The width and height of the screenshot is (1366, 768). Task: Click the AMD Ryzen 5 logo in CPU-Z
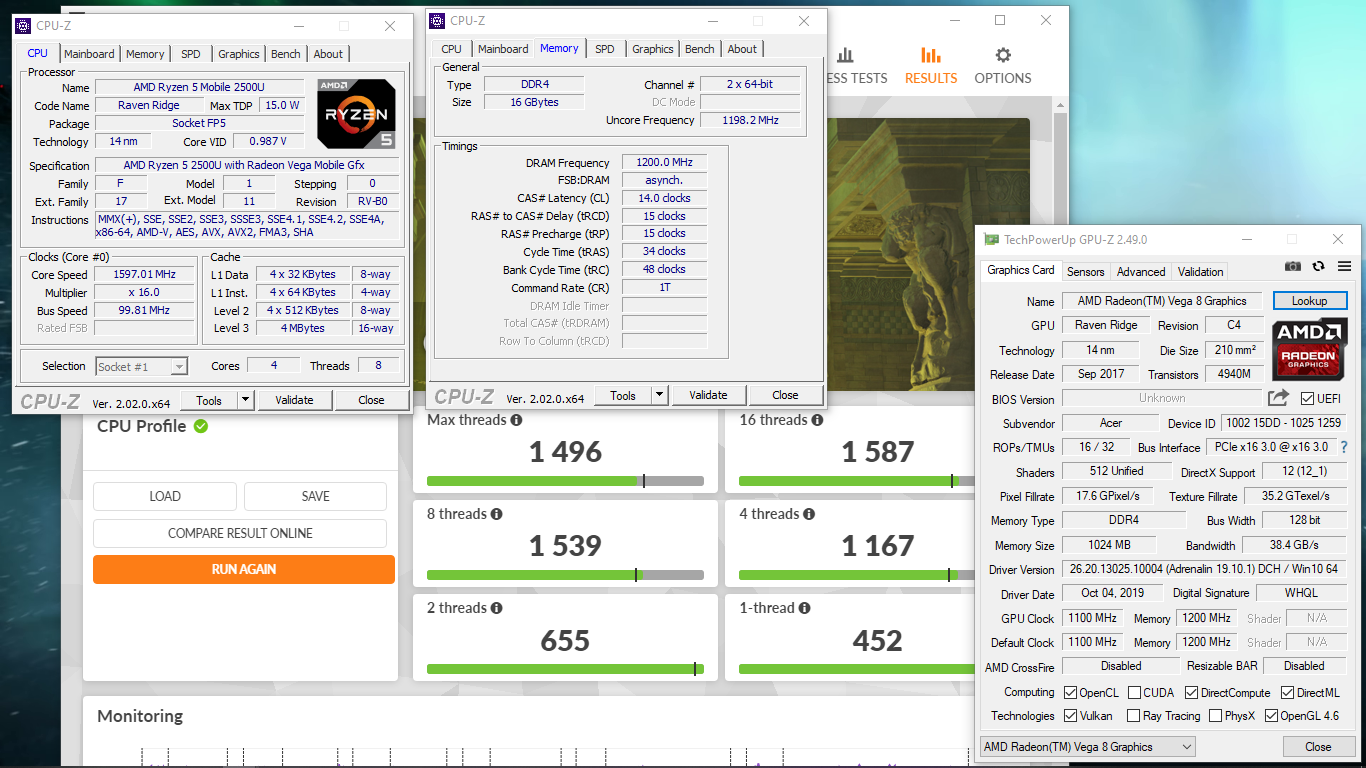pyautogui.click(x=356, y=114)
